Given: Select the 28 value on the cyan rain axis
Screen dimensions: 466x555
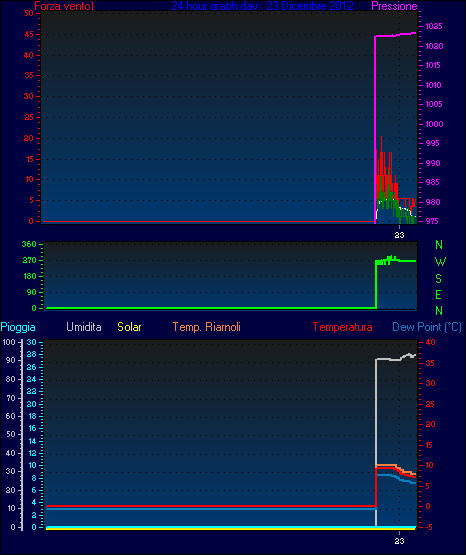Looking at the screenshot, I should tap(31, 354).
